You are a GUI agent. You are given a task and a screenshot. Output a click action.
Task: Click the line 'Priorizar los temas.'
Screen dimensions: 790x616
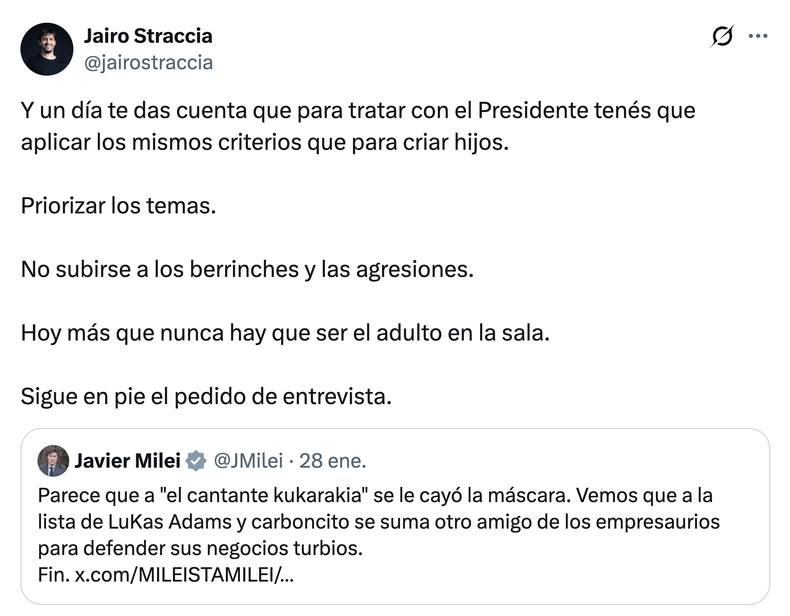coord(118,207)
